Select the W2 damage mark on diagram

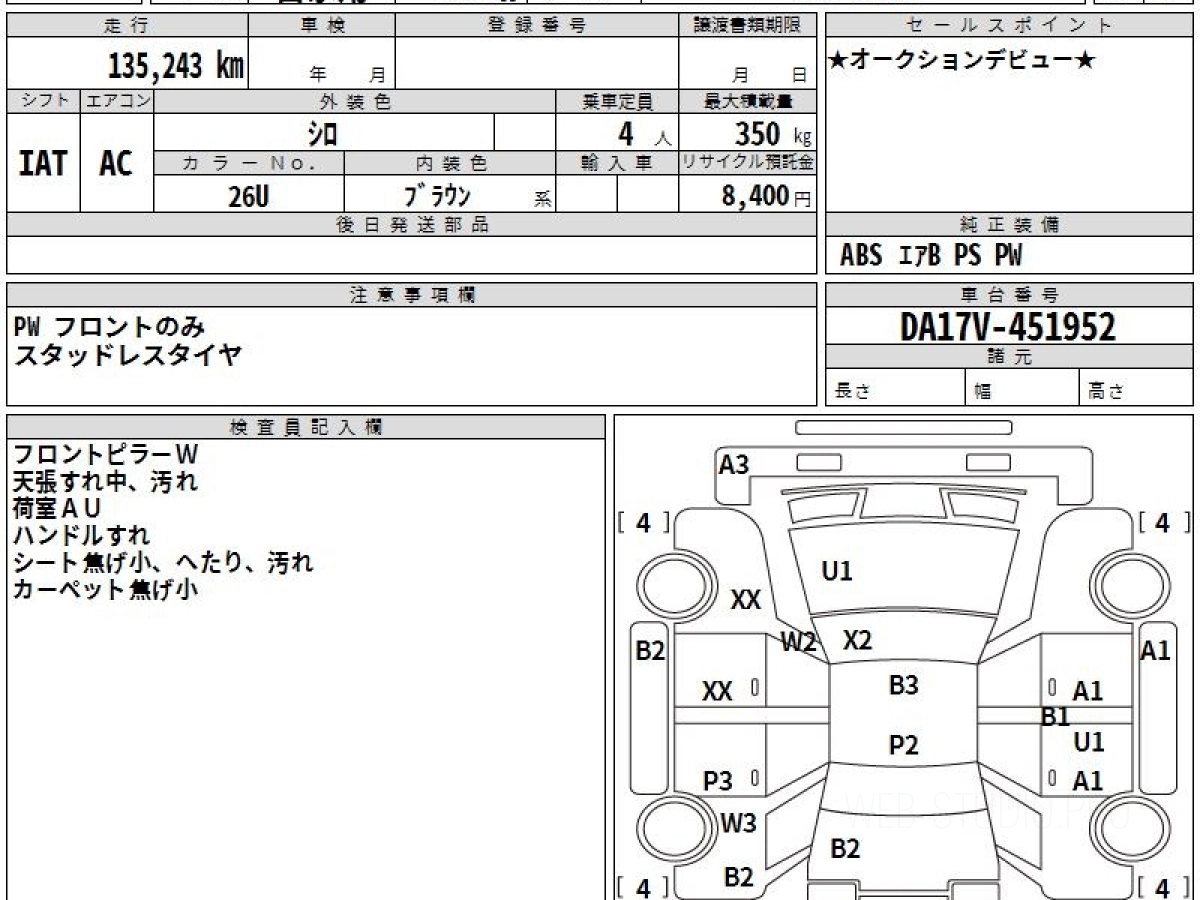[799, 643]
